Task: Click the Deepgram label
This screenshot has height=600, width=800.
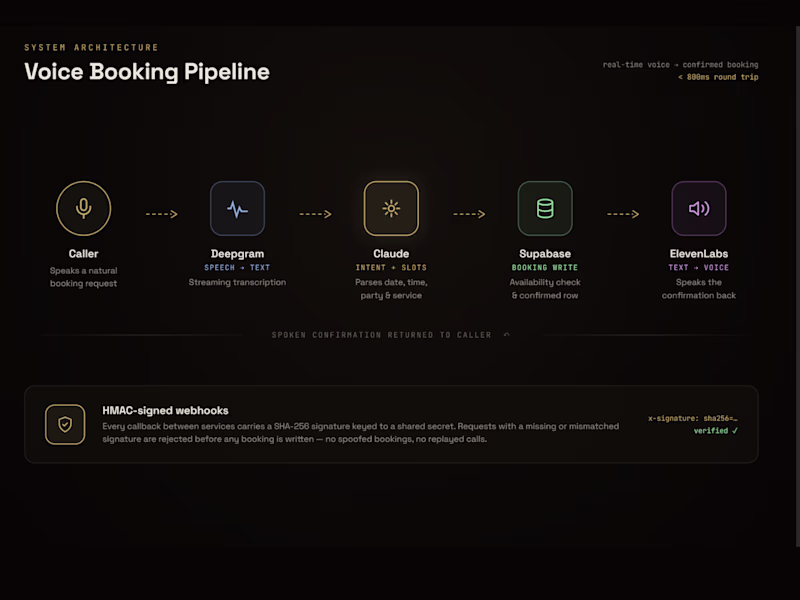Action: 237,254
